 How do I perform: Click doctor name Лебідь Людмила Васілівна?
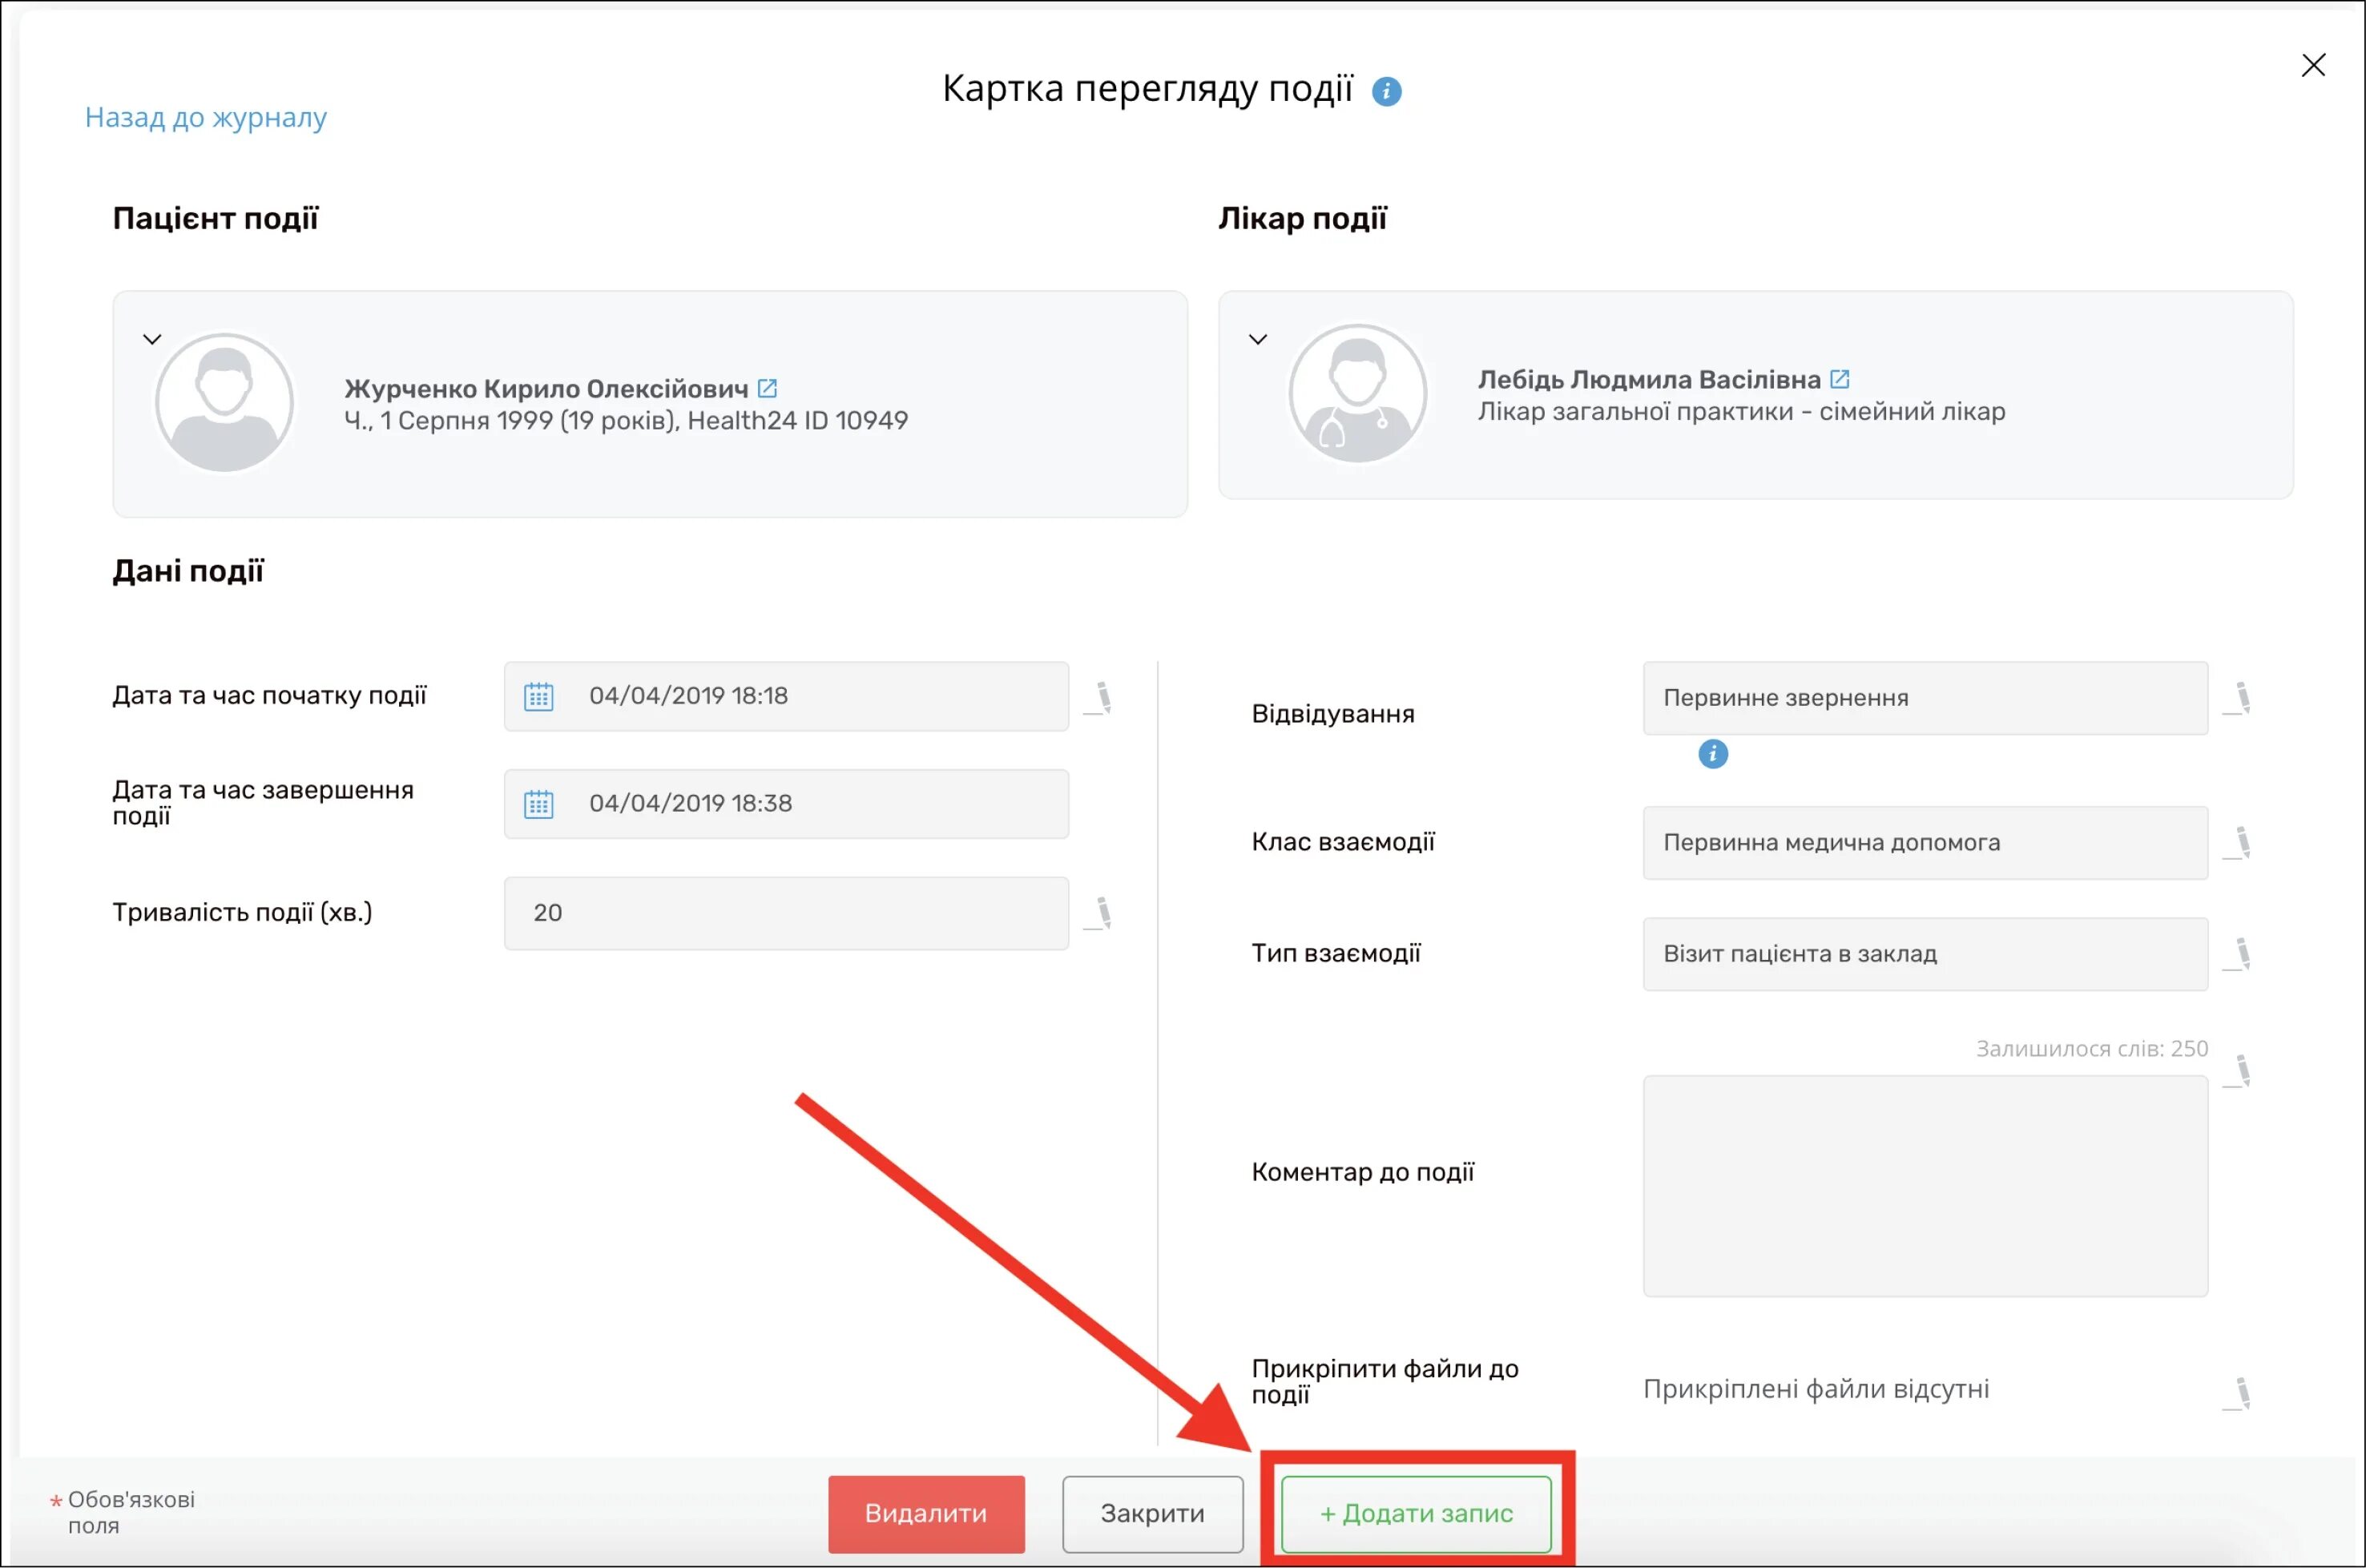tap(1649, 379)
